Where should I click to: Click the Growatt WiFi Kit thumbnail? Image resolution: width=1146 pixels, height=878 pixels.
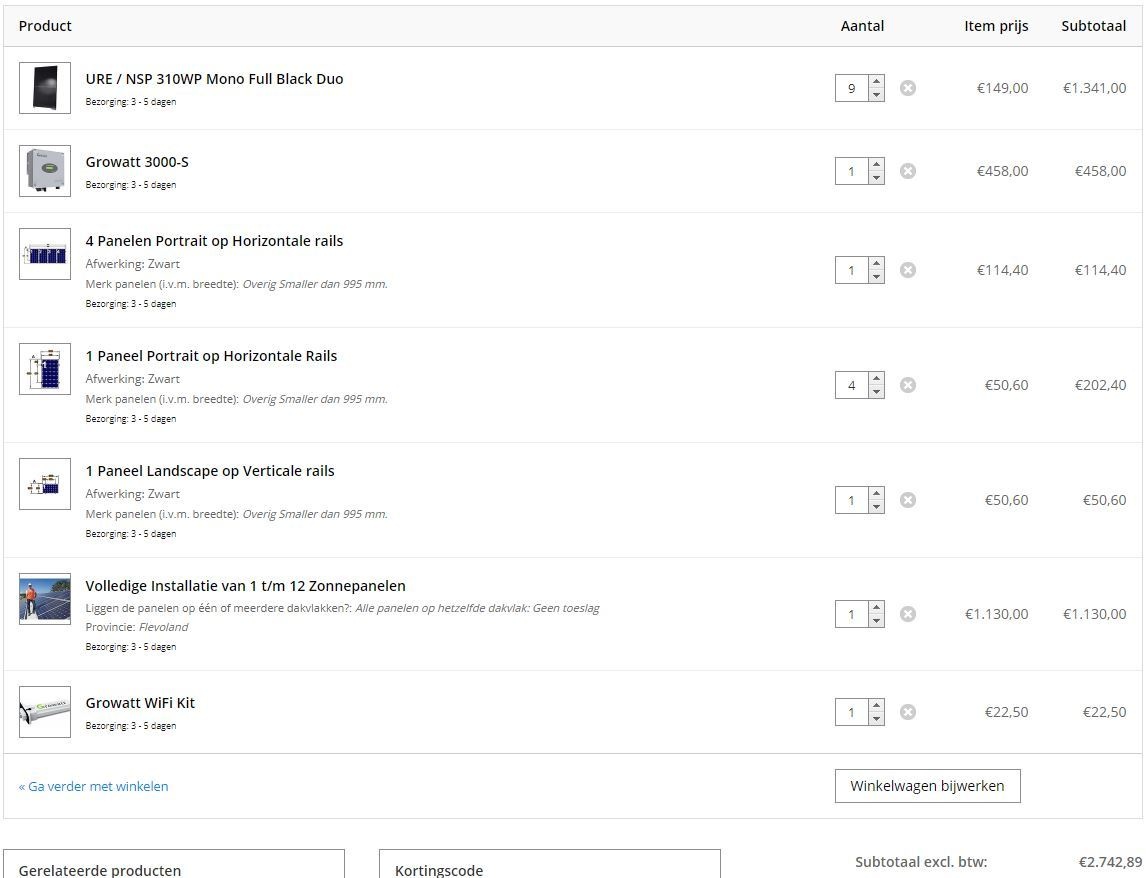tap(45, 712)
